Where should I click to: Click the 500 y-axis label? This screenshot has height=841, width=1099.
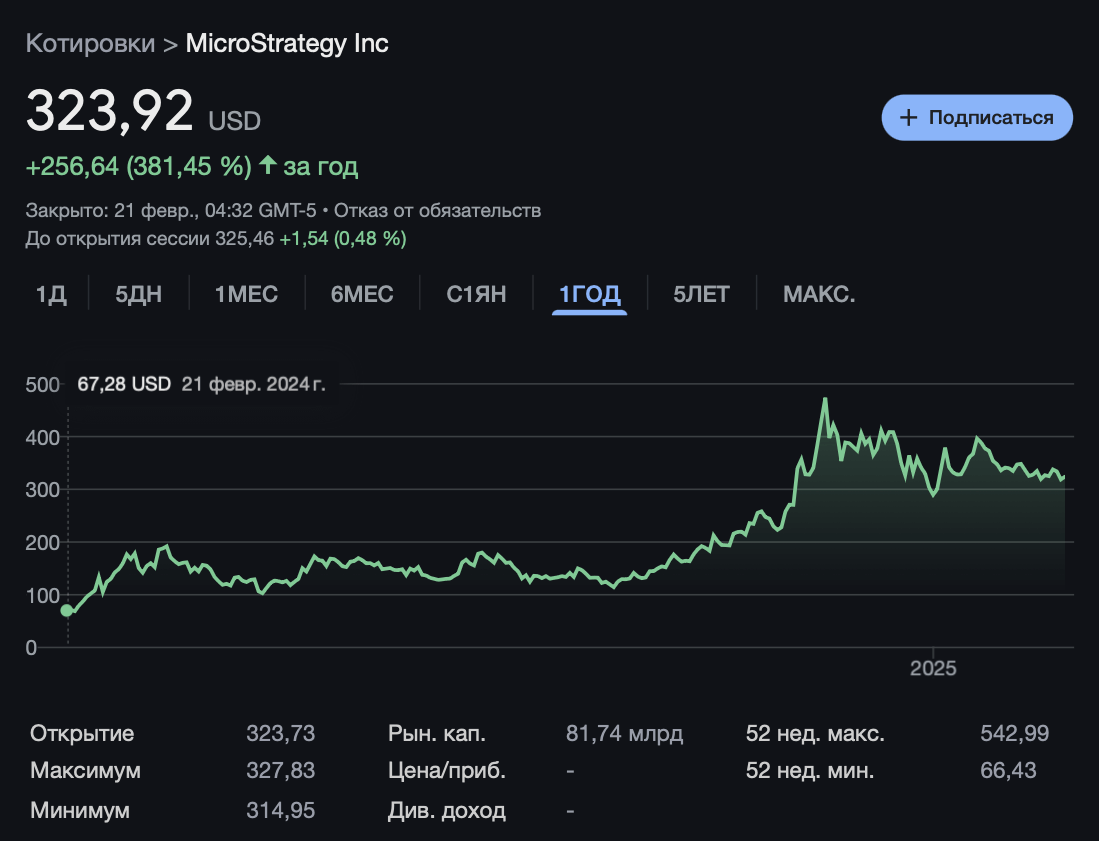click(x=42, y=385)
